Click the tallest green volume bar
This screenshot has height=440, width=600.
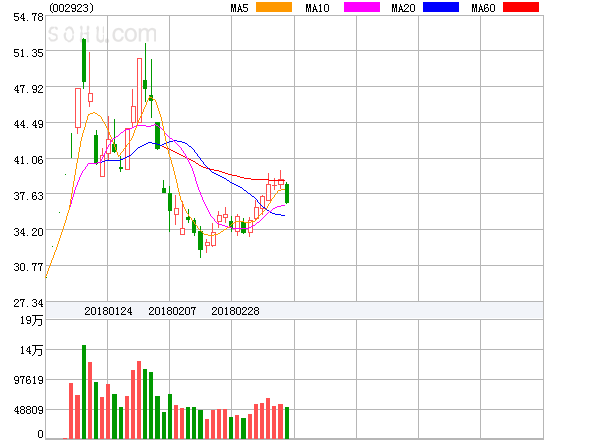click(84, 392)
